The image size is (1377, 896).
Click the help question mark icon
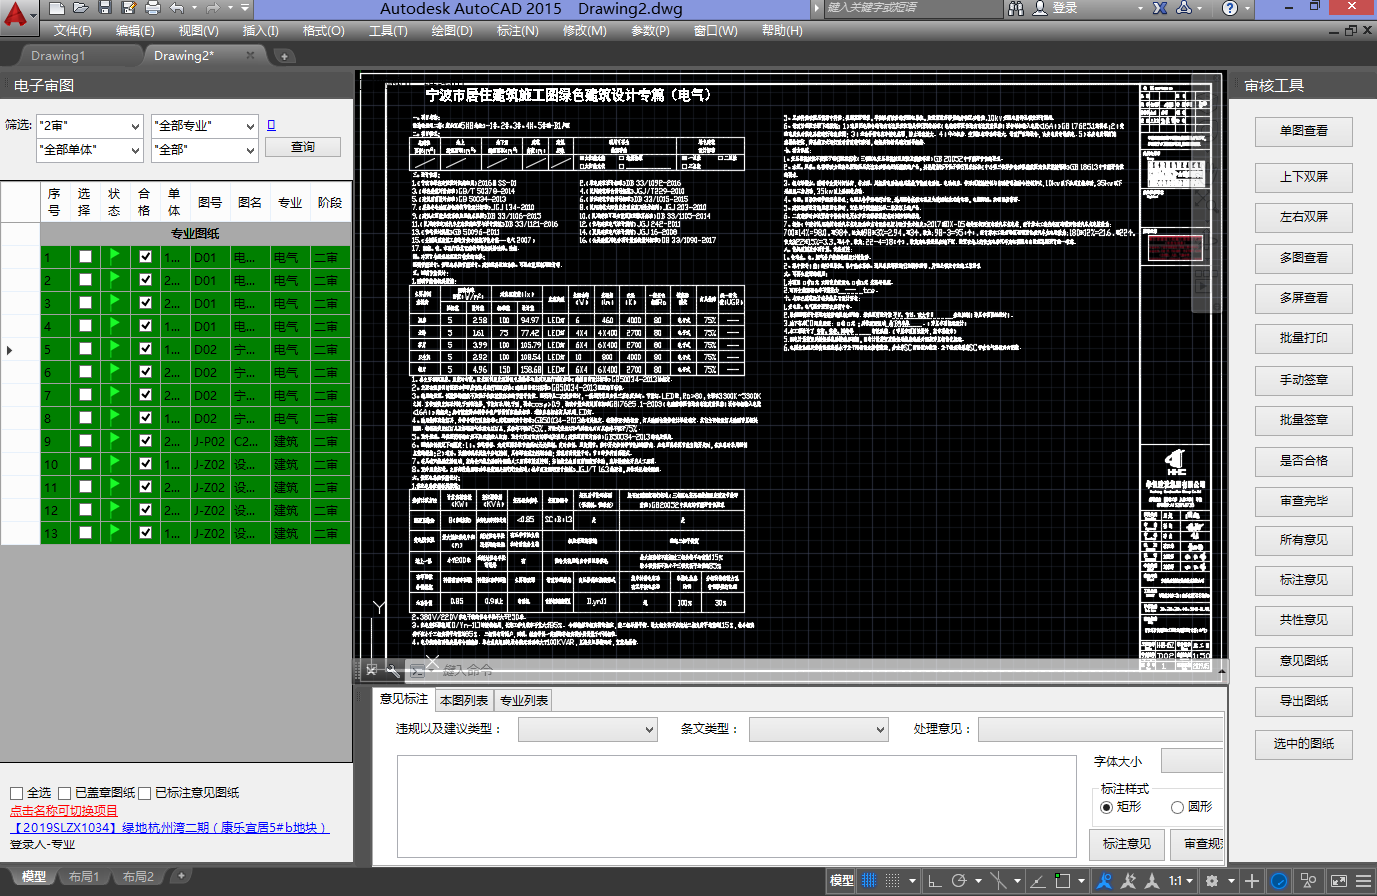coord(1231,8)
